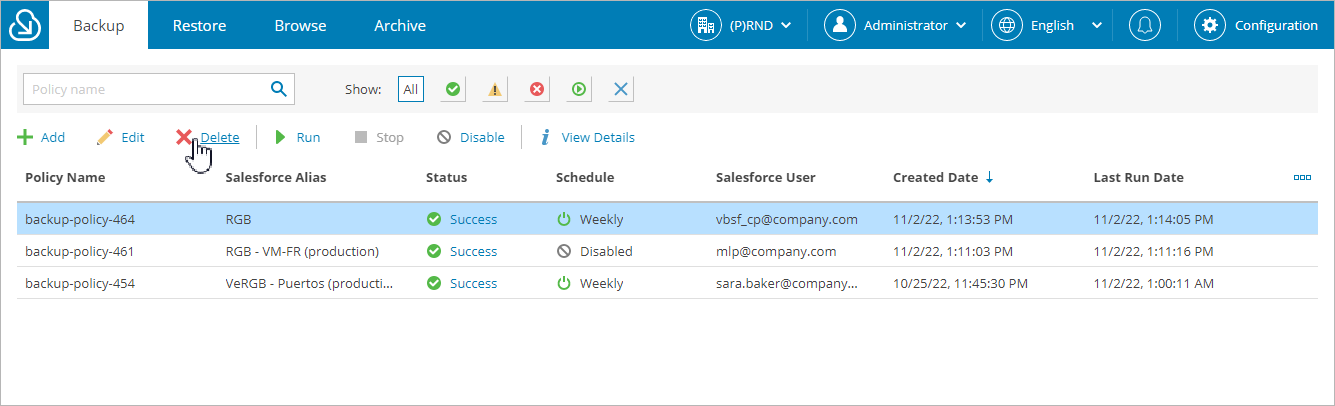Open the Administrator user menu
The width and height of the screenshot is (1335, 406).
[x=897, y=25]
